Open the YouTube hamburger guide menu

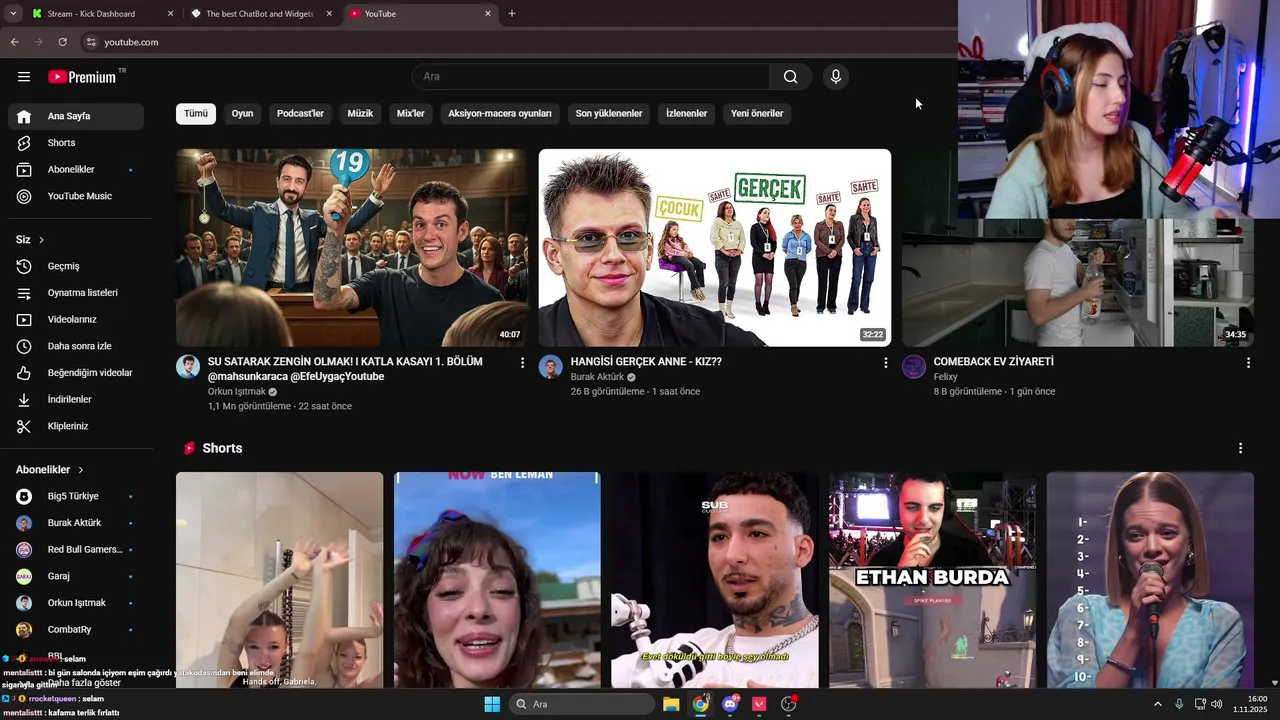(24, 76)
